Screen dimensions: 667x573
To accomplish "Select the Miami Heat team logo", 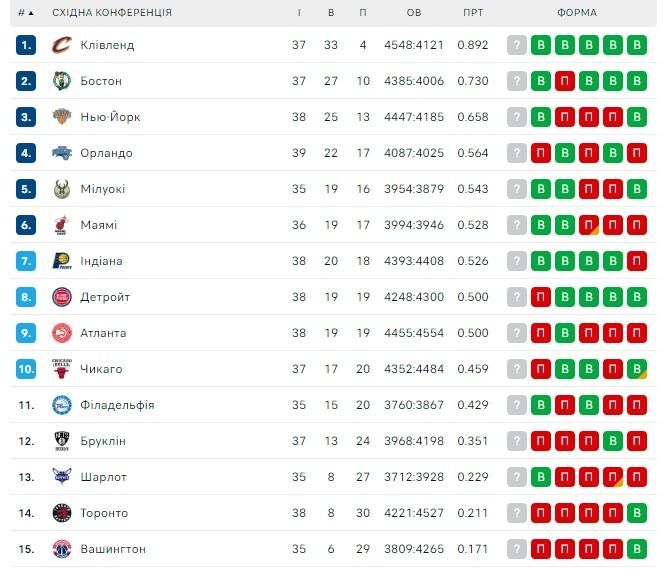I will click(62, 225).
